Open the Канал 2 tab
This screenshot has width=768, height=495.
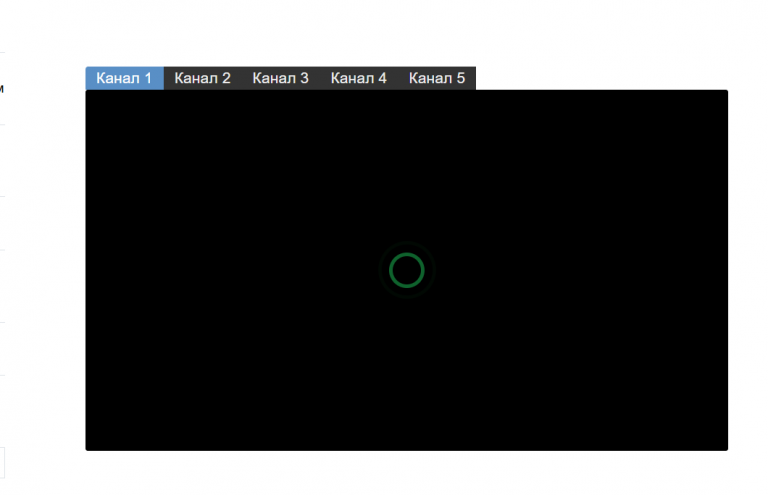pyautogui.click(x=202, y=78)
